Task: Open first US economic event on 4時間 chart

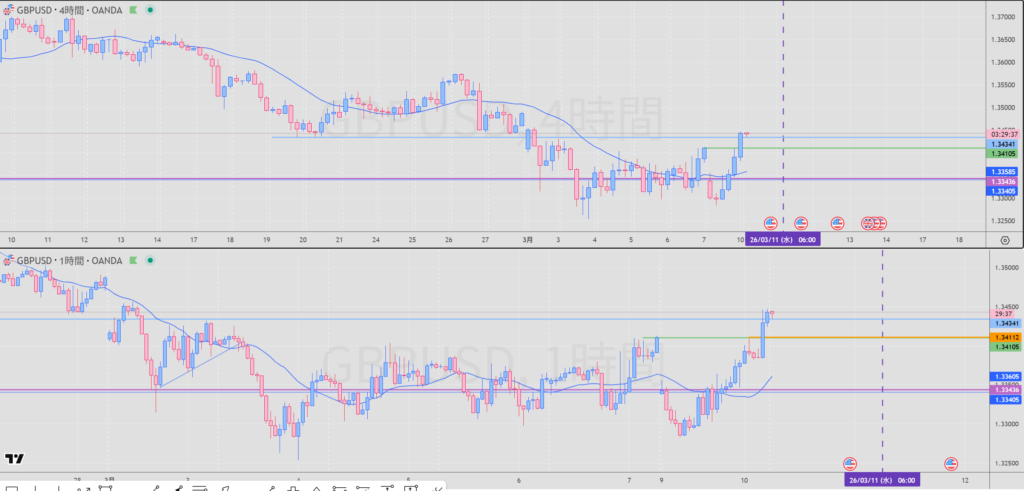Action: [771, 223]
